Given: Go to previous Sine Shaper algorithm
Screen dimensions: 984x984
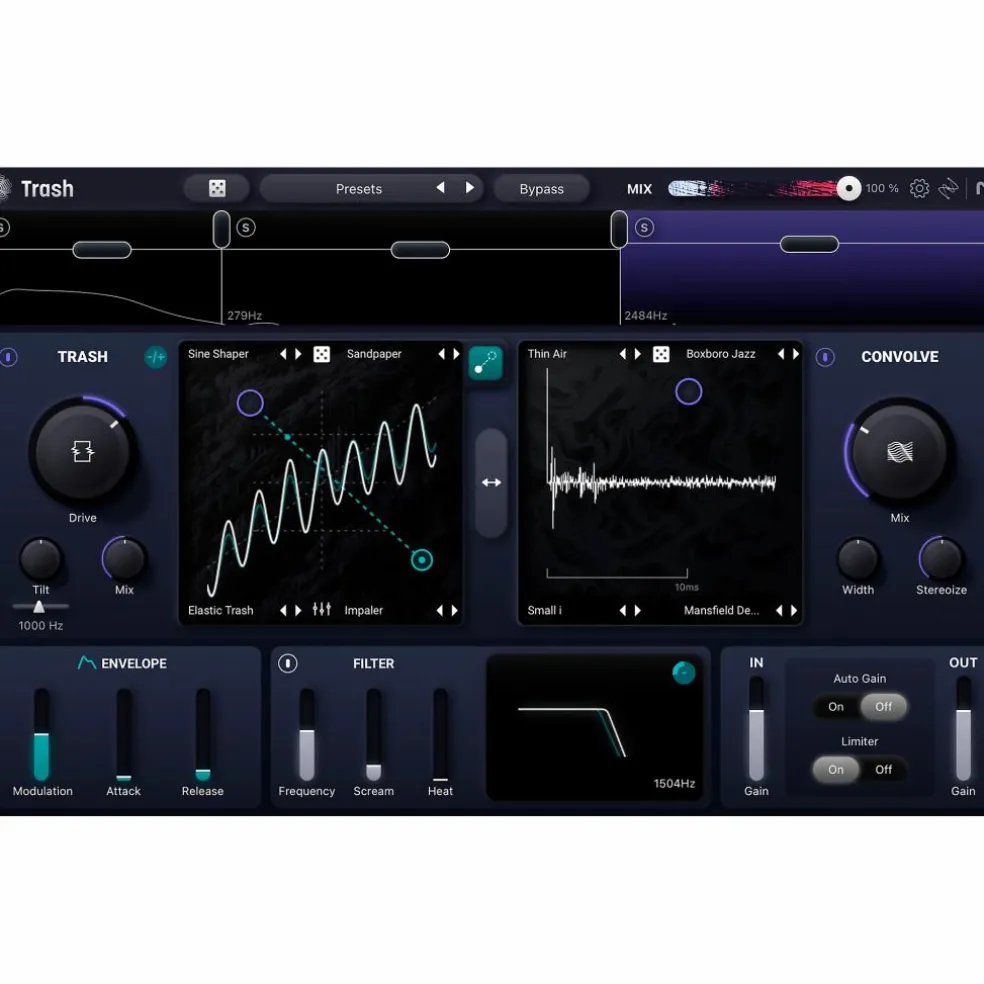Looking at the screenshot, I should [x=283, y=354].
